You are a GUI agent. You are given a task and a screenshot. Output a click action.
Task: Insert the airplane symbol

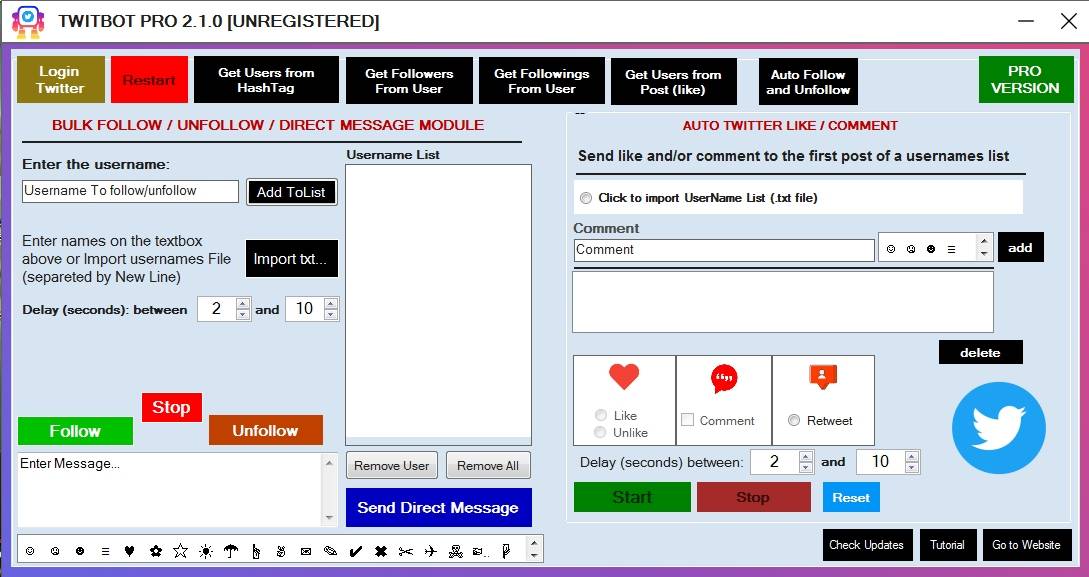coord(431,551)
